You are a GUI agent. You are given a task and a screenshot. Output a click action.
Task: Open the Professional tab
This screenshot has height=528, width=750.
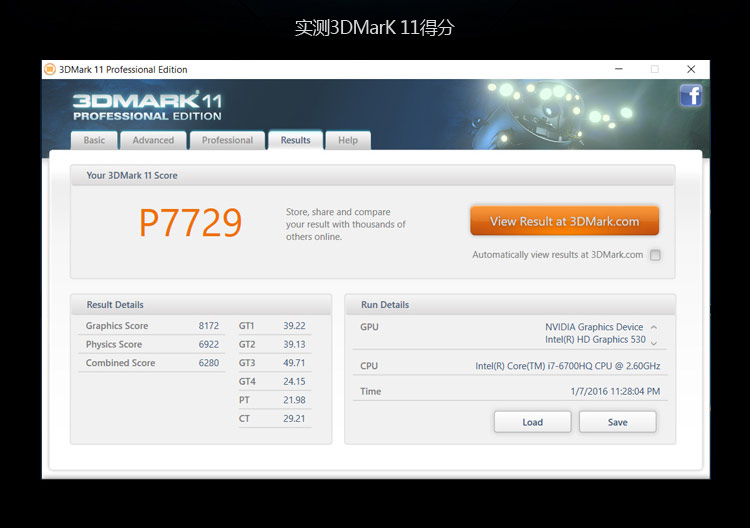[x=227, y=140]
